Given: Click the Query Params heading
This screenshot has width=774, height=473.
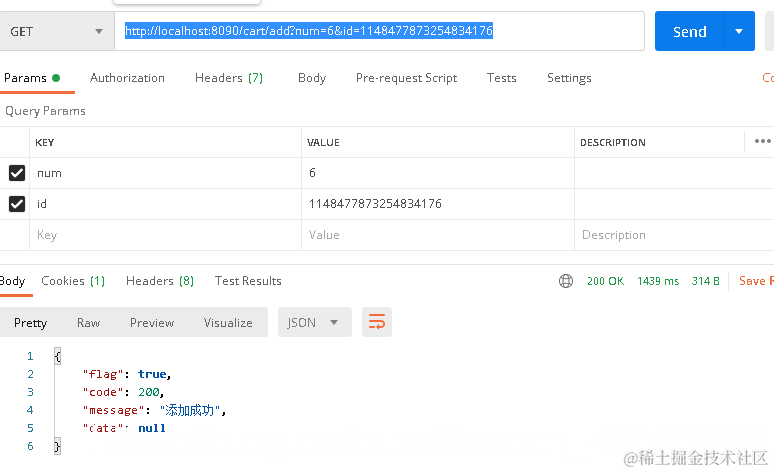Looking at the screenshot, I should point(45,111).
